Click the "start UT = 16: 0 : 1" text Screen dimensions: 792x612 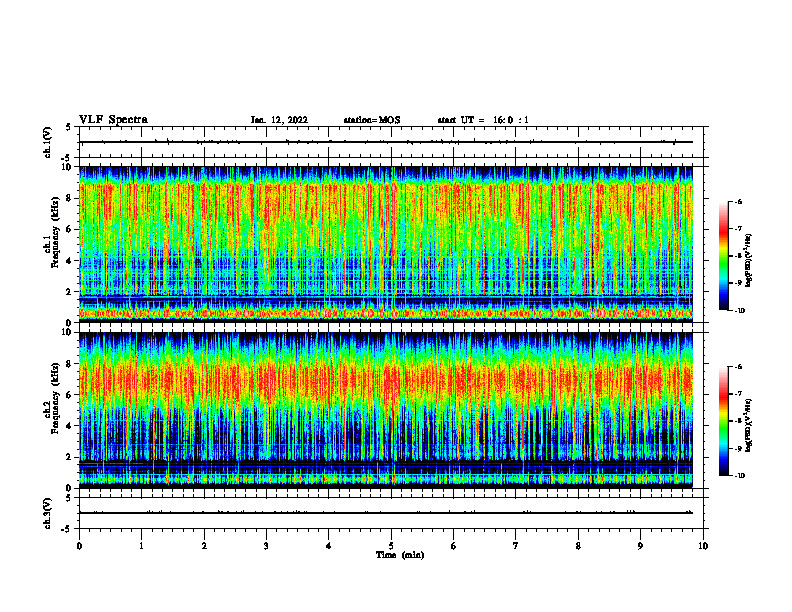[x=483, y=120]
